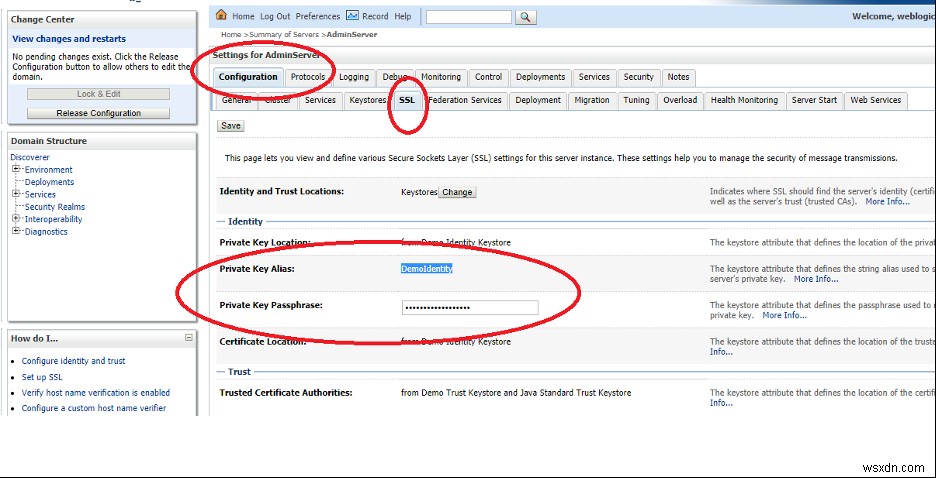The height and width of the screenshot is (478, 936).
Task: Select Discoverer domain root link
Action: tap(30, 158)
